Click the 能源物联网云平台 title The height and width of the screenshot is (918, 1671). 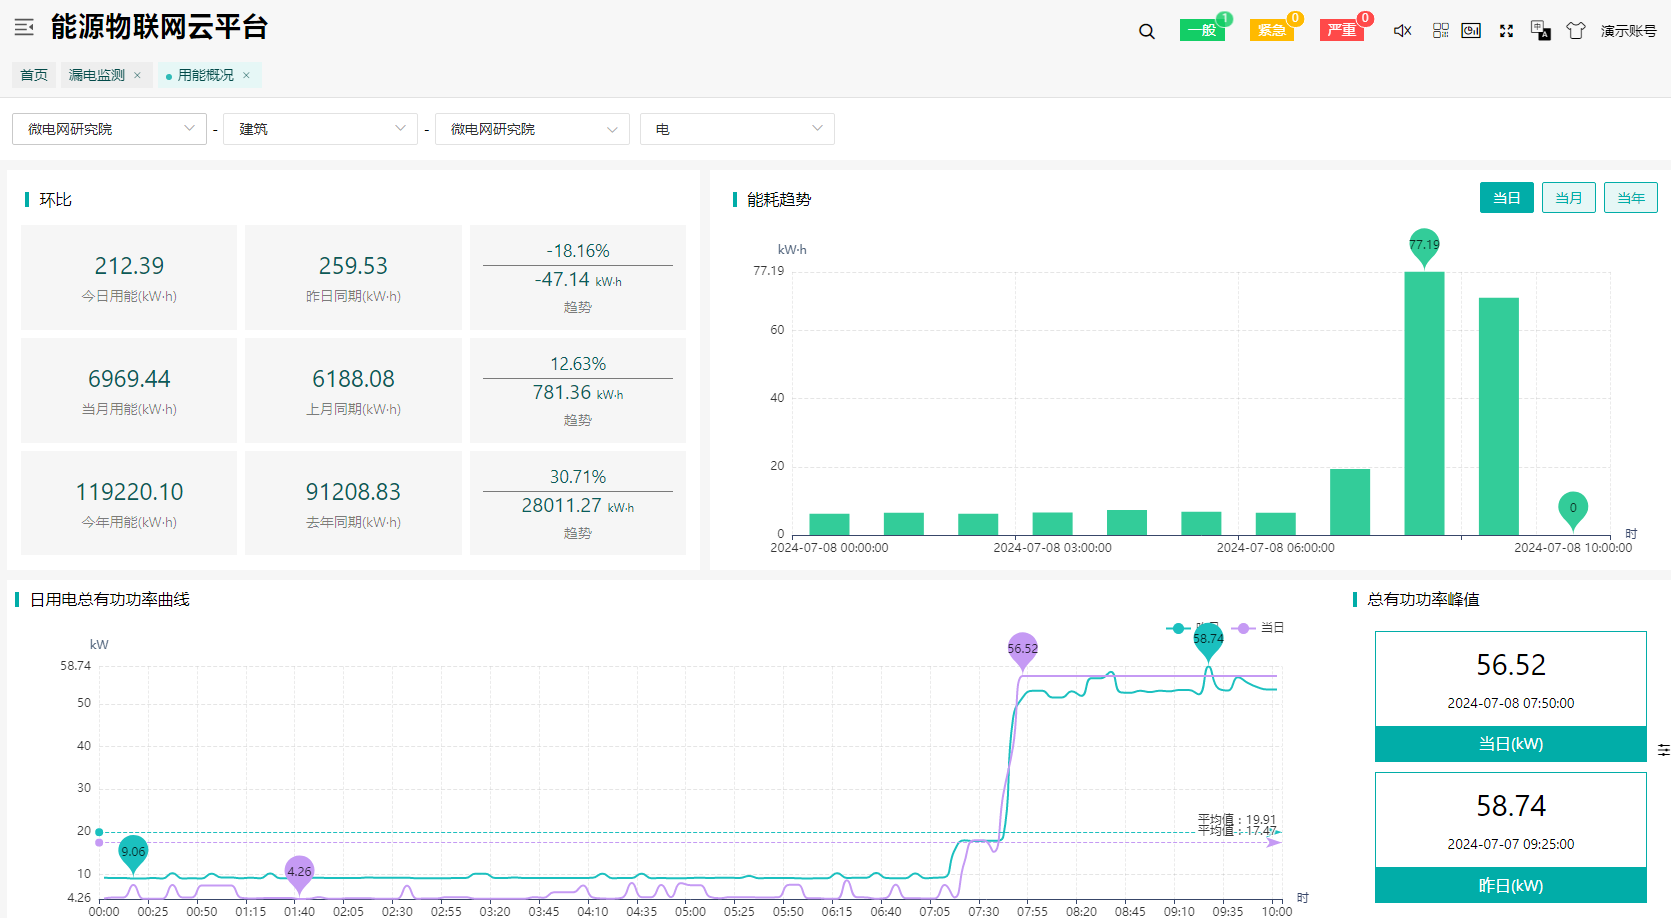(159, 27)
